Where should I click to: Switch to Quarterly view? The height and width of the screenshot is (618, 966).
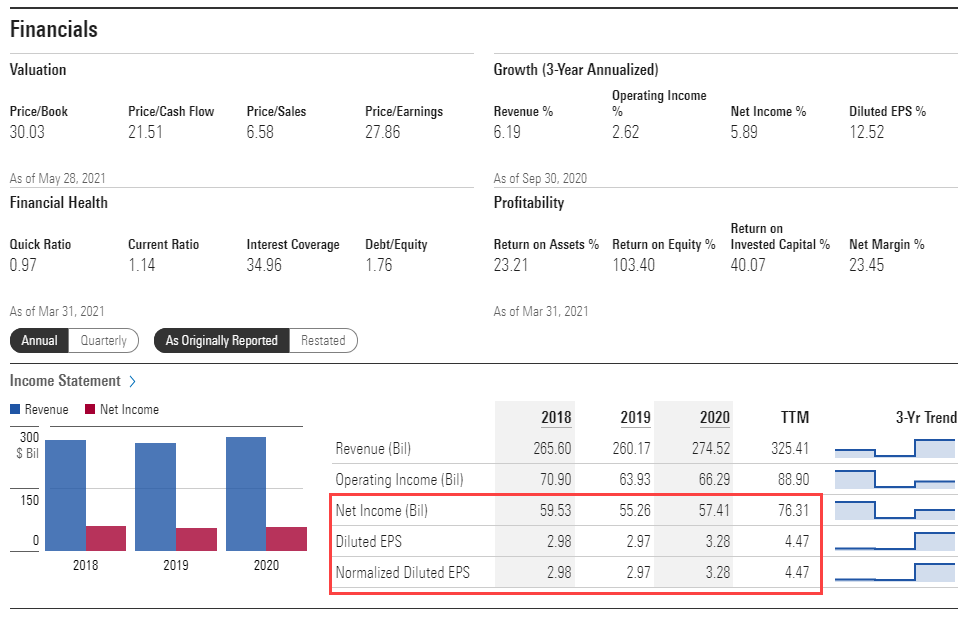(x=103, y=340)
